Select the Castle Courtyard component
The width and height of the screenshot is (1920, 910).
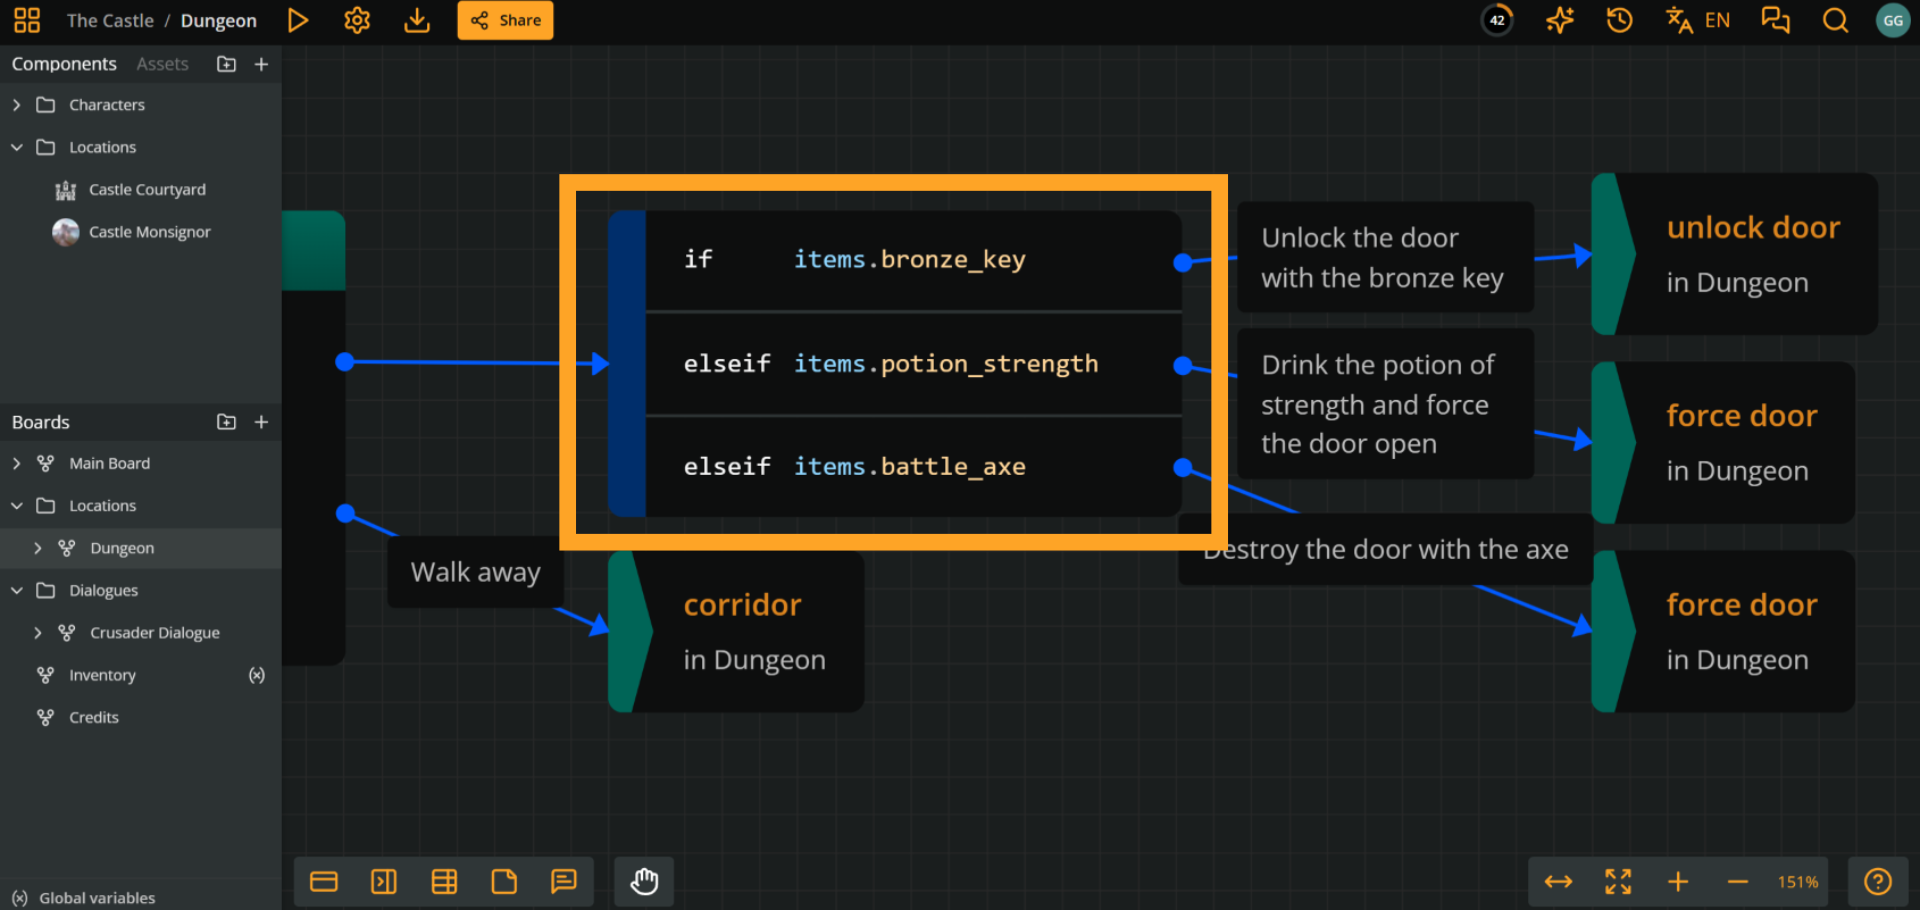click(147, 190)
